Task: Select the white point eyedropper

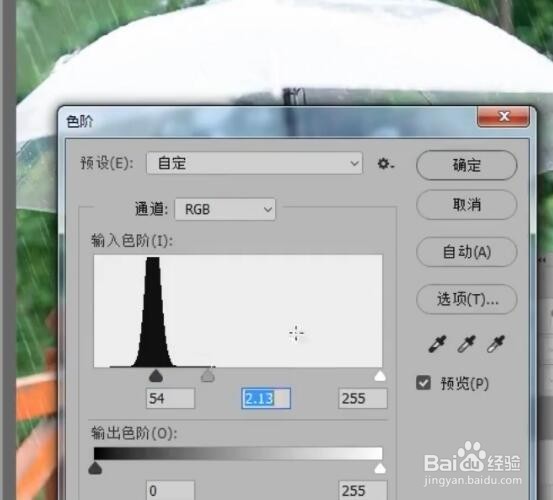Action: [496, 344]
